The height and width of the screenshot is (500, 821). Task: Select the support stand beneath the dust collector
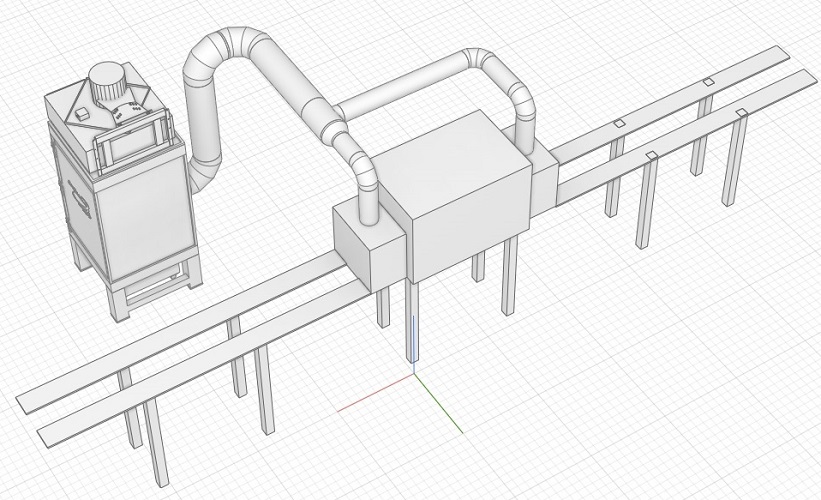152,291
